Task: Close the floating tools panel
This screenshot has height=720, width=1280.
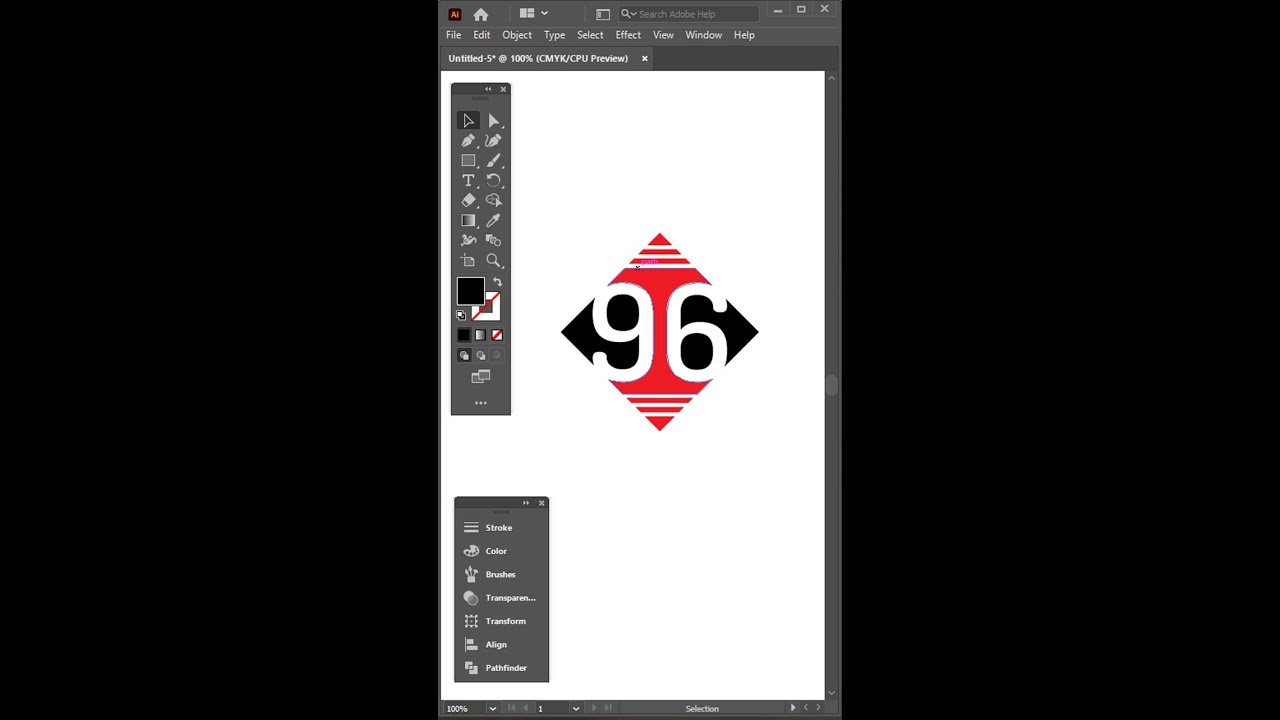Action: click(x=503, y=89)
